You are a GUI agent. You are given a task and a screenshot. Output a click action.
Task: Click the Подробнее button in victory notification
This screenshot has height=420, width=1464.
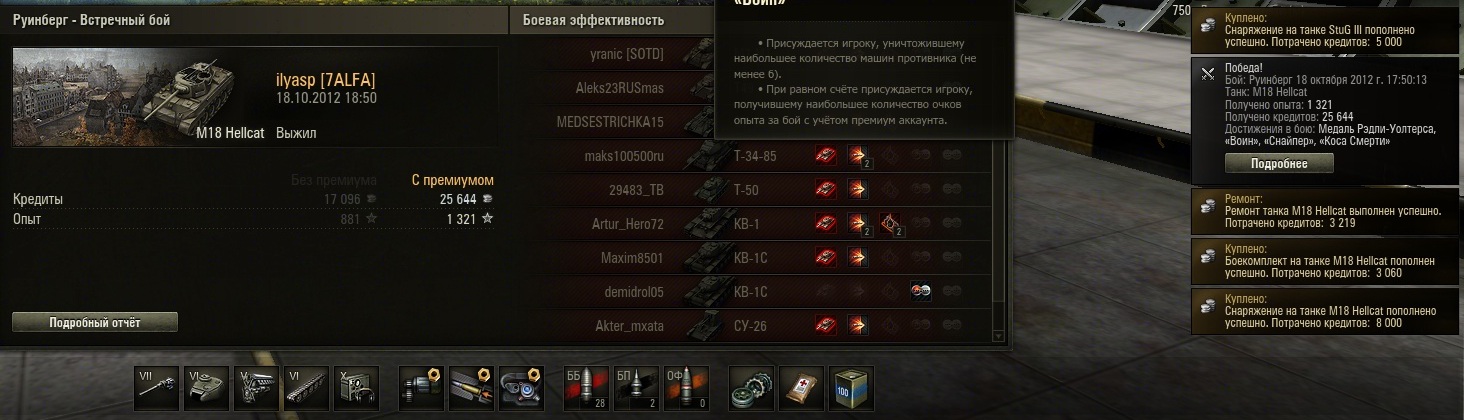click(1279, 163)
